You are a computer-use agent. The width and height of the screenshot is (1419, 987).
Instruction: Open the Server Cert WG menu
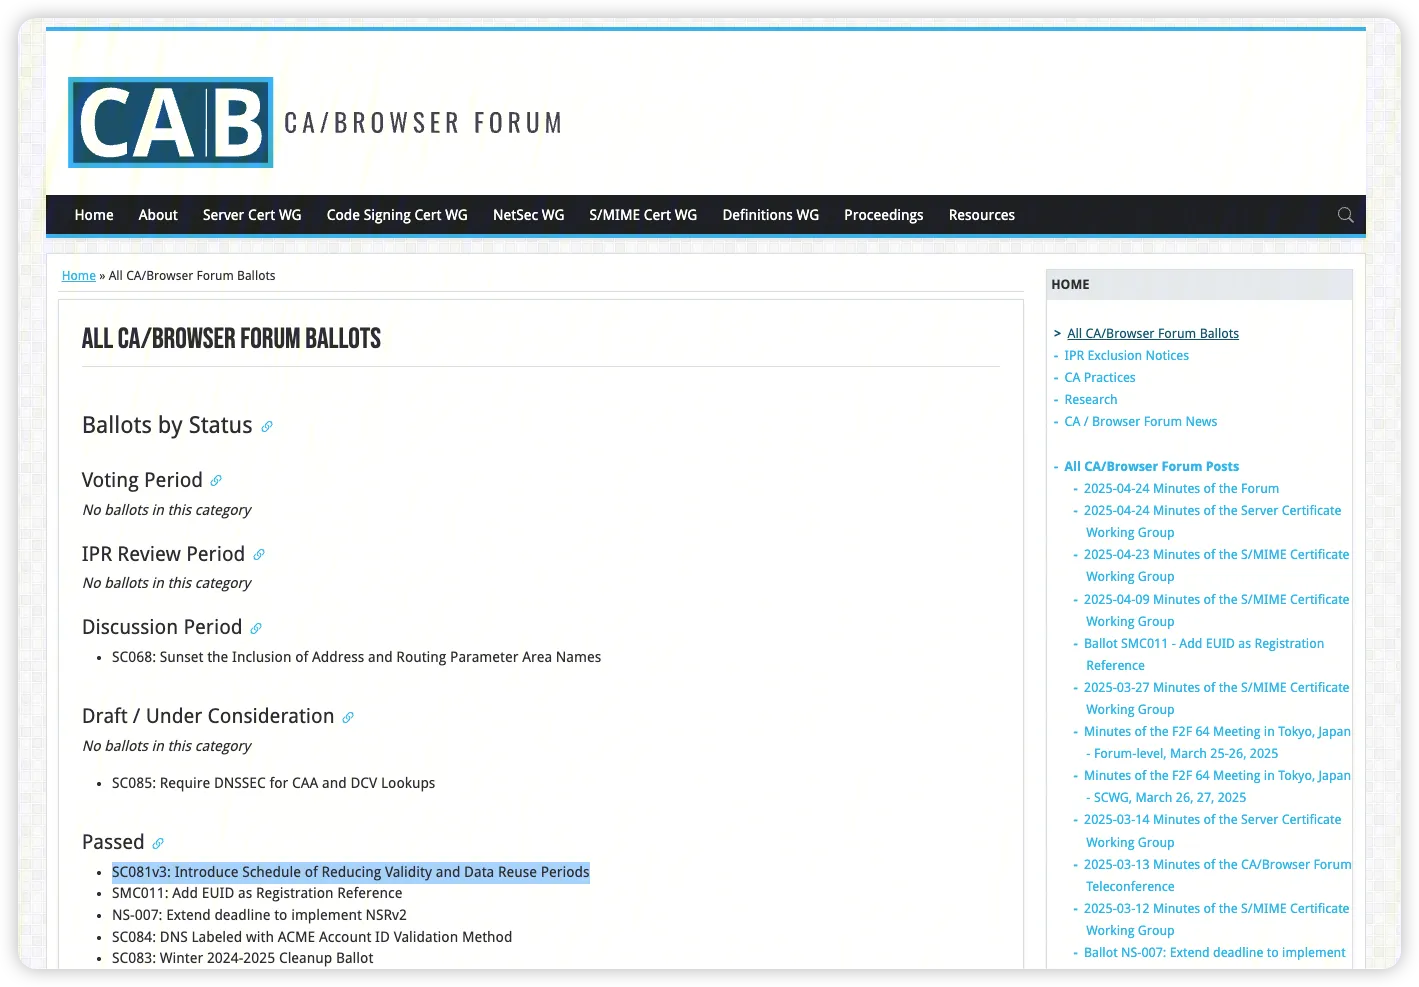click(x=252, y=215)
